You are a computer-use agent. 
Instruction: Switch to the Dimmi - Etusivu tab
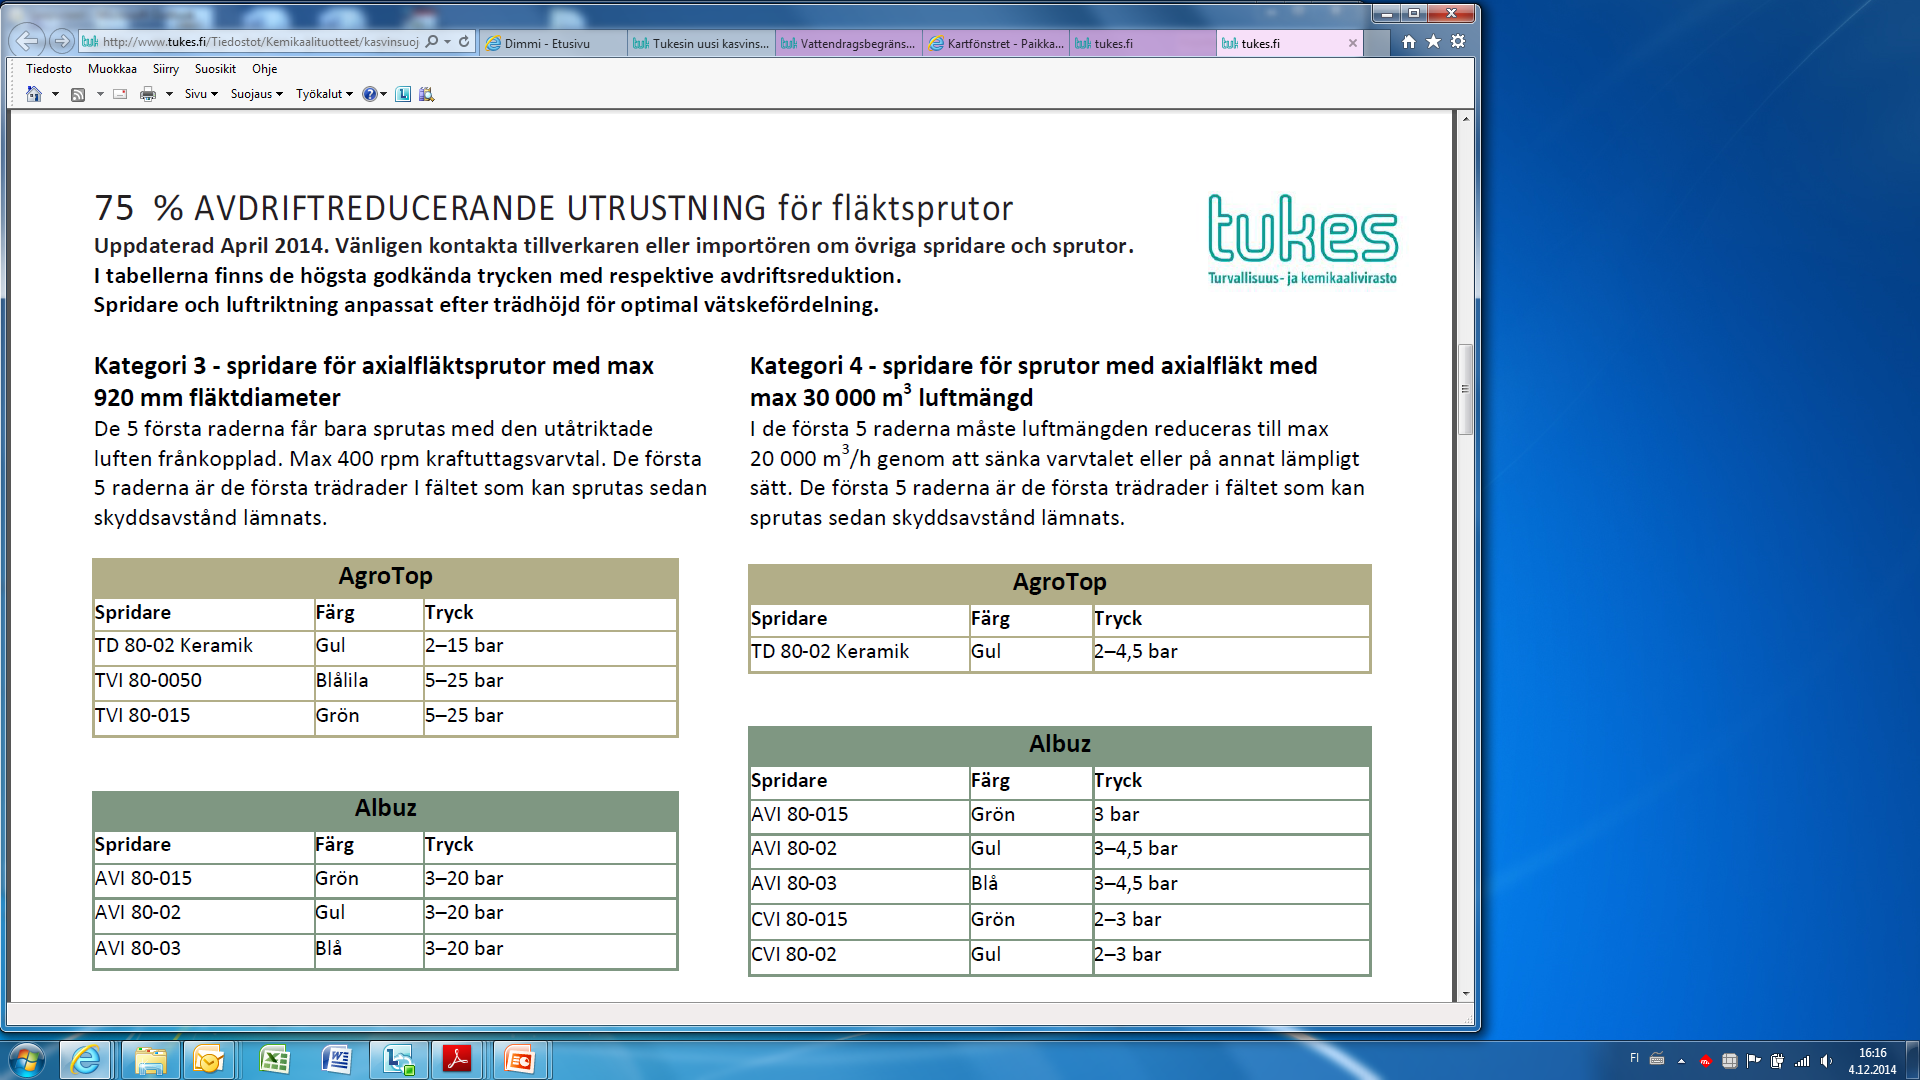point(553,43)
